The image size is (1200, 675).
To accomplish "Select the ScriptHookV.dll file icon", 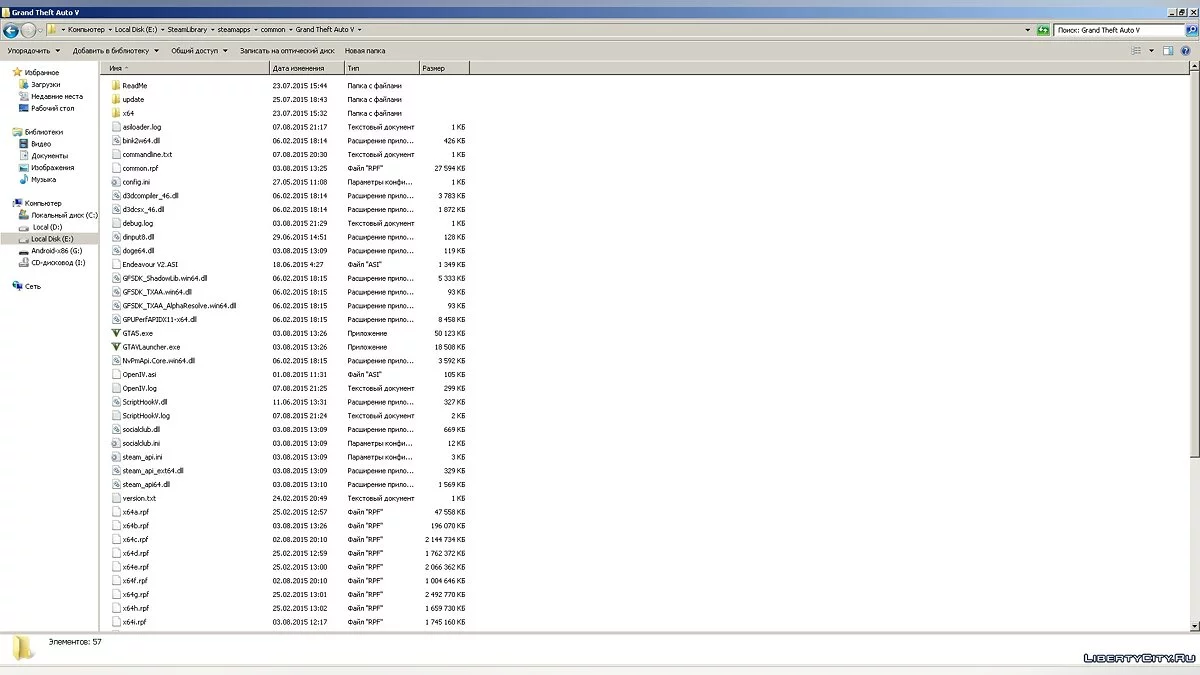I will pos(116,402).
